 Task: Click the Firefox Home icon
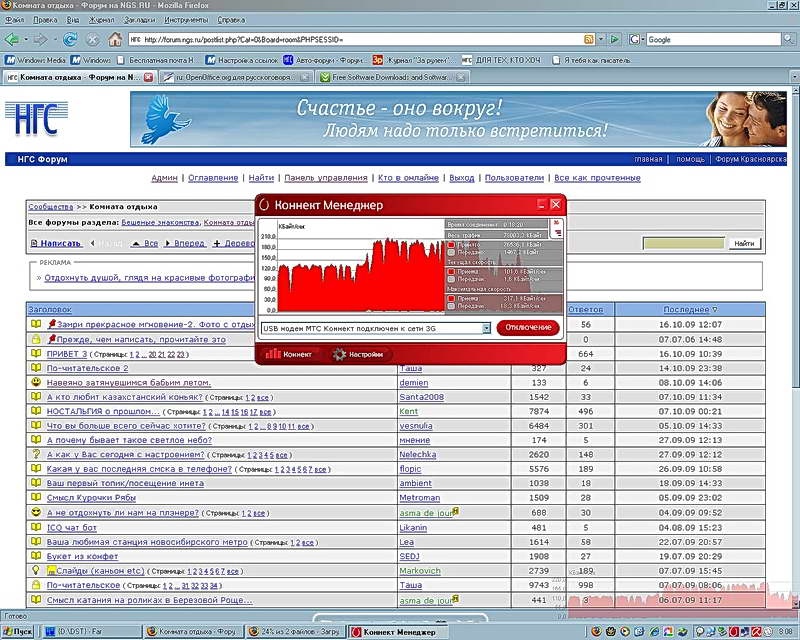pos(115,39)
